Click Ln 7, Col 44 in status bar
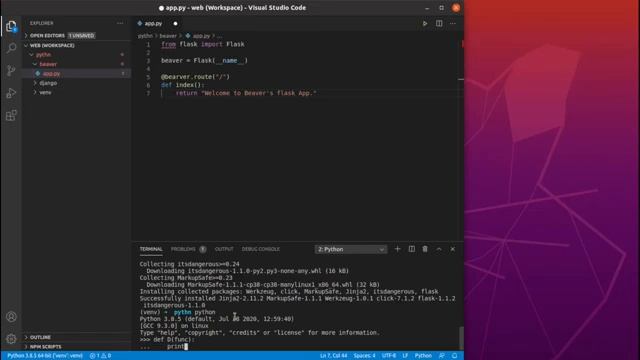Viewport: 640px width, 360px height. (333, 356)
